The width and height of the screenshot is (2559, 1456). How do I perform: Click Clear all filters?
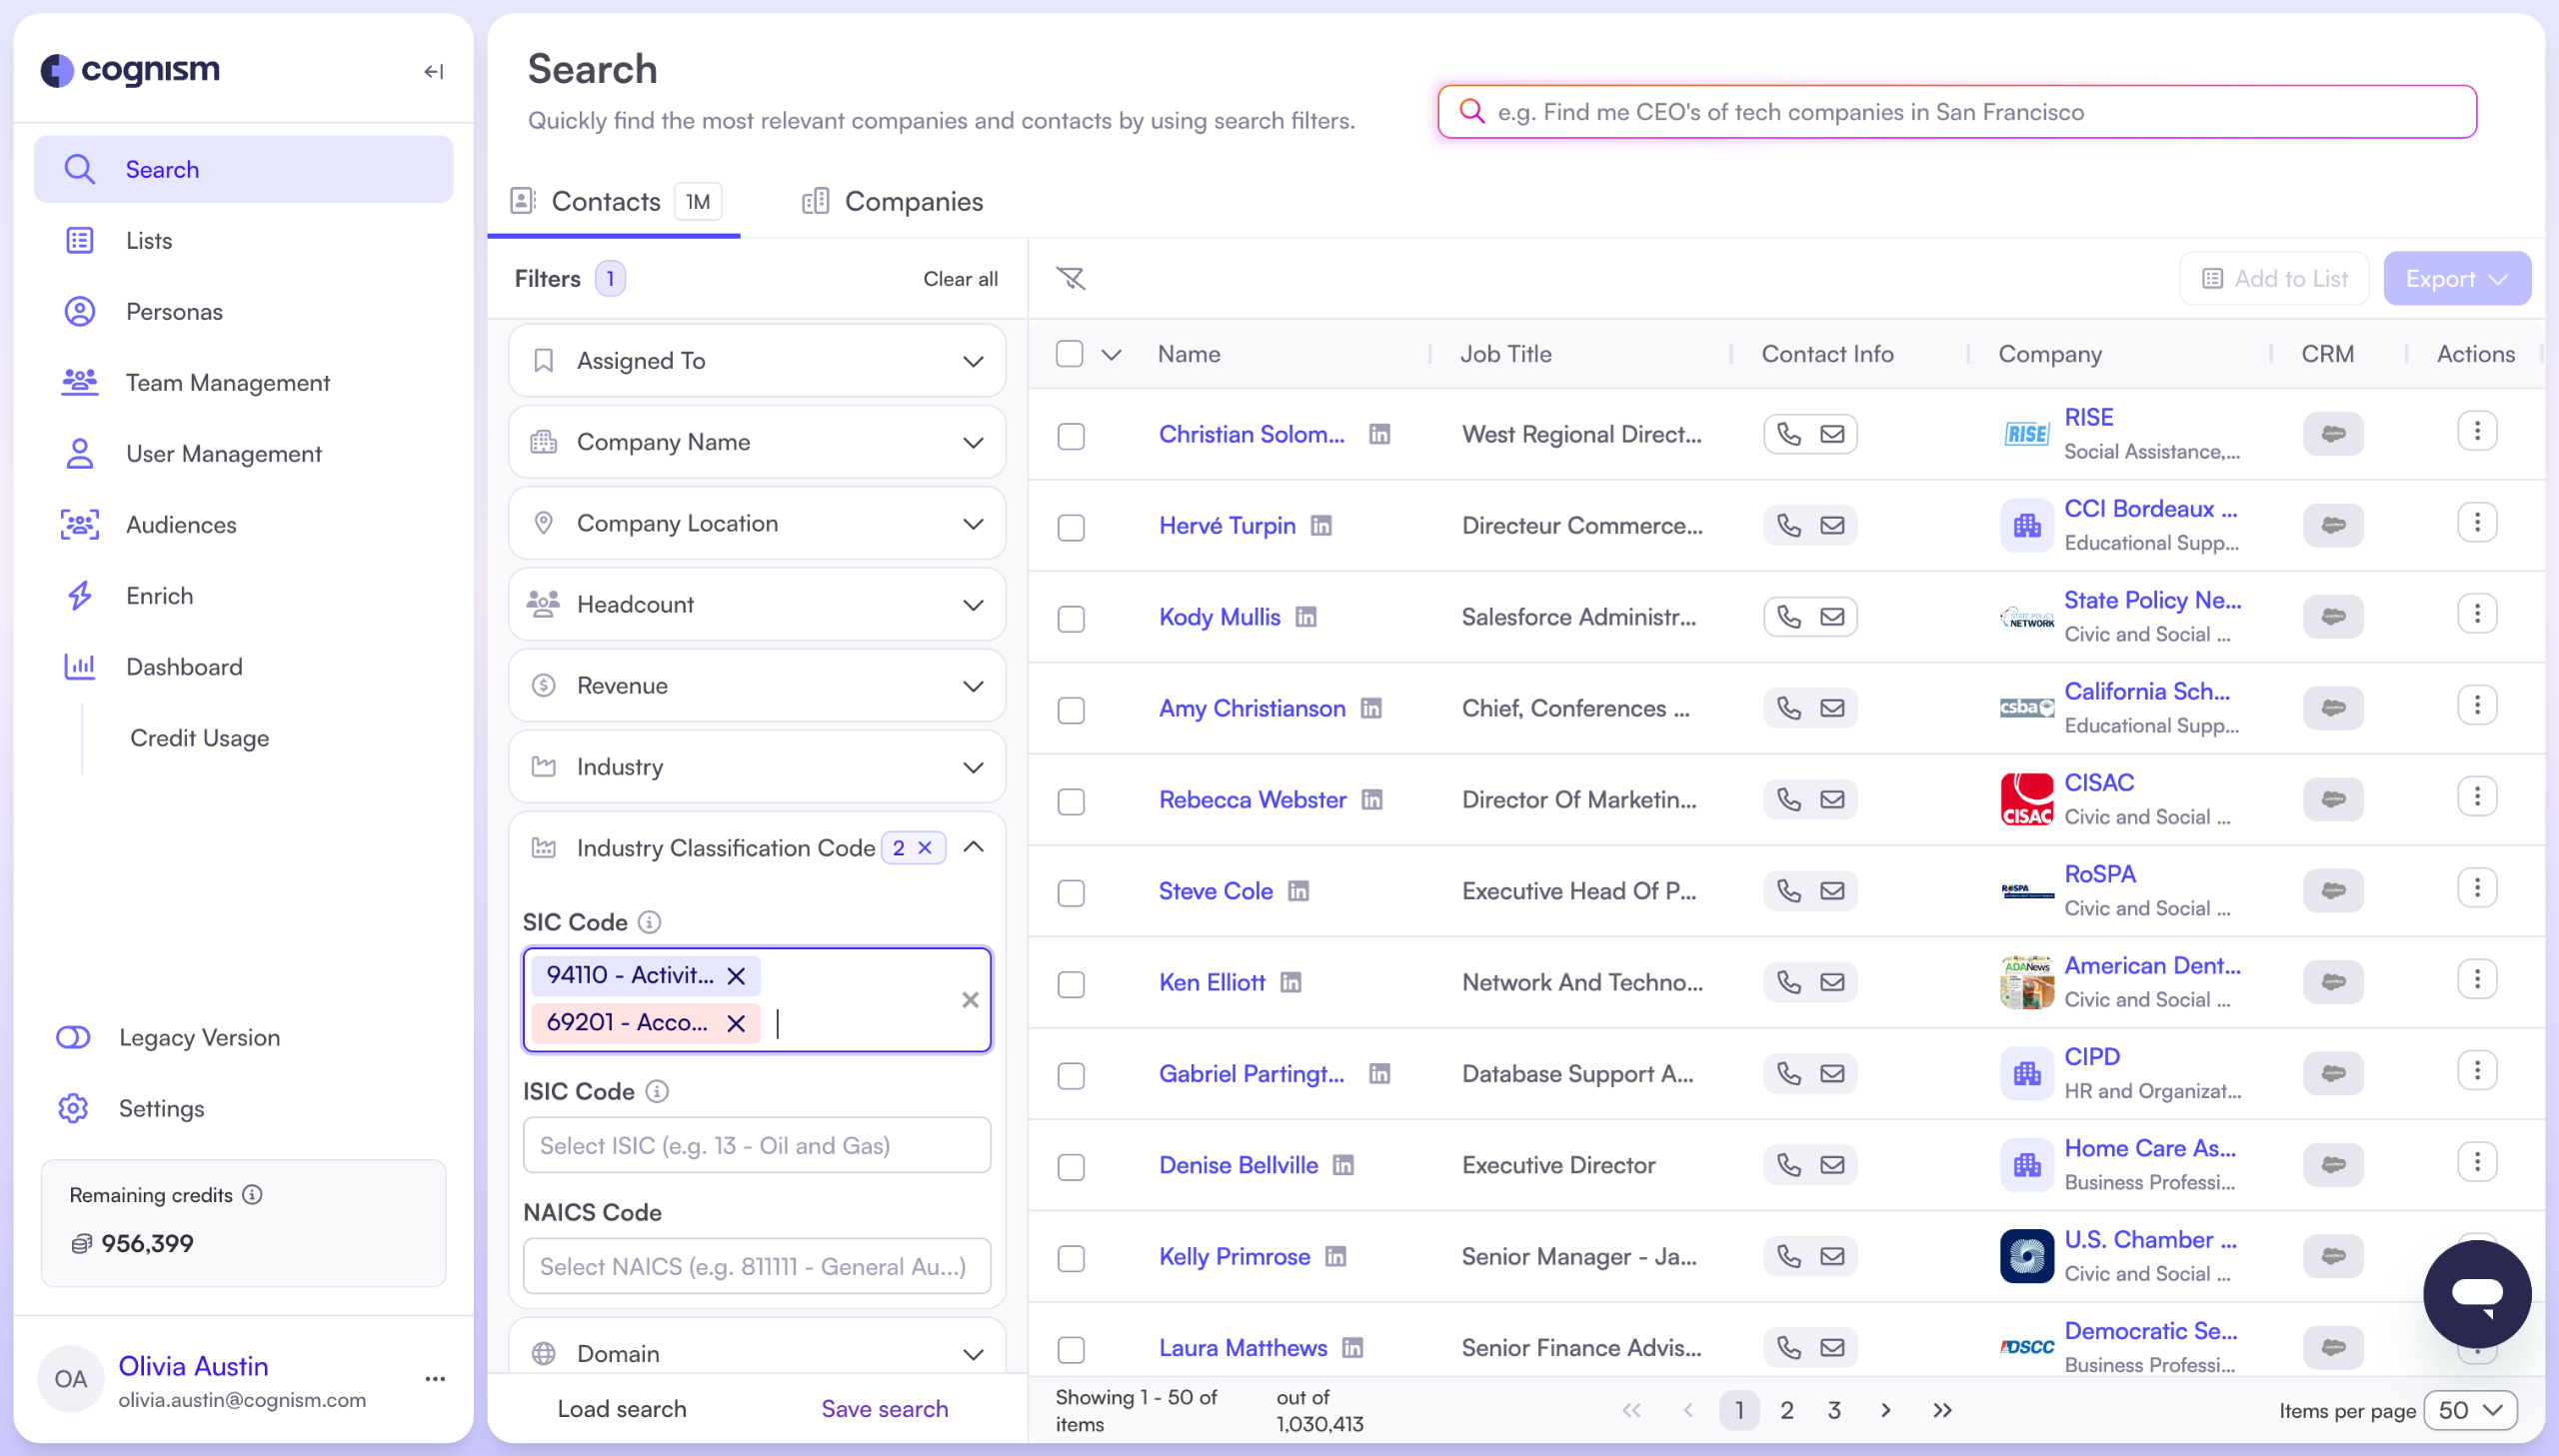coord(959,279)
